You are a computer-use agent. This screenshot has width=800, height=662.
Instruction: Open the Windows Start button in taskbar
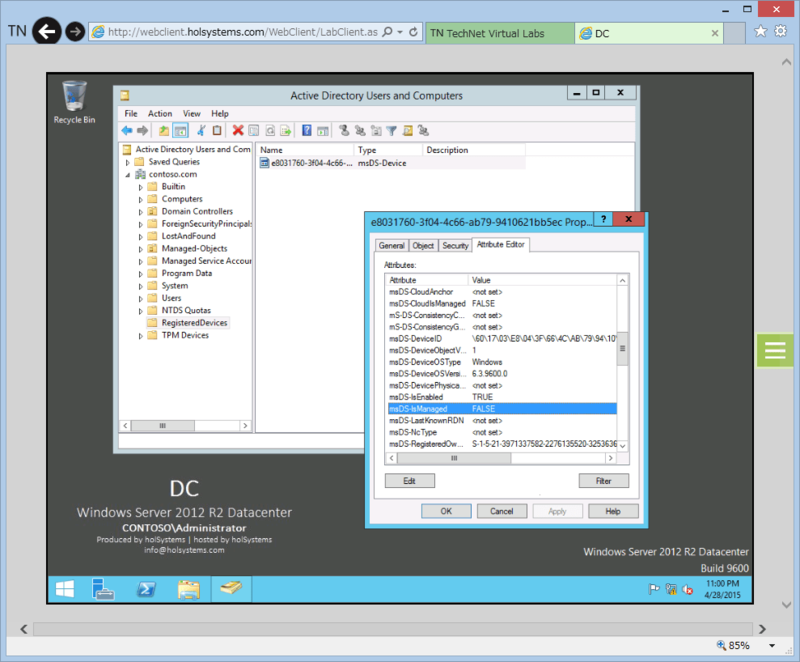[65, 589]
